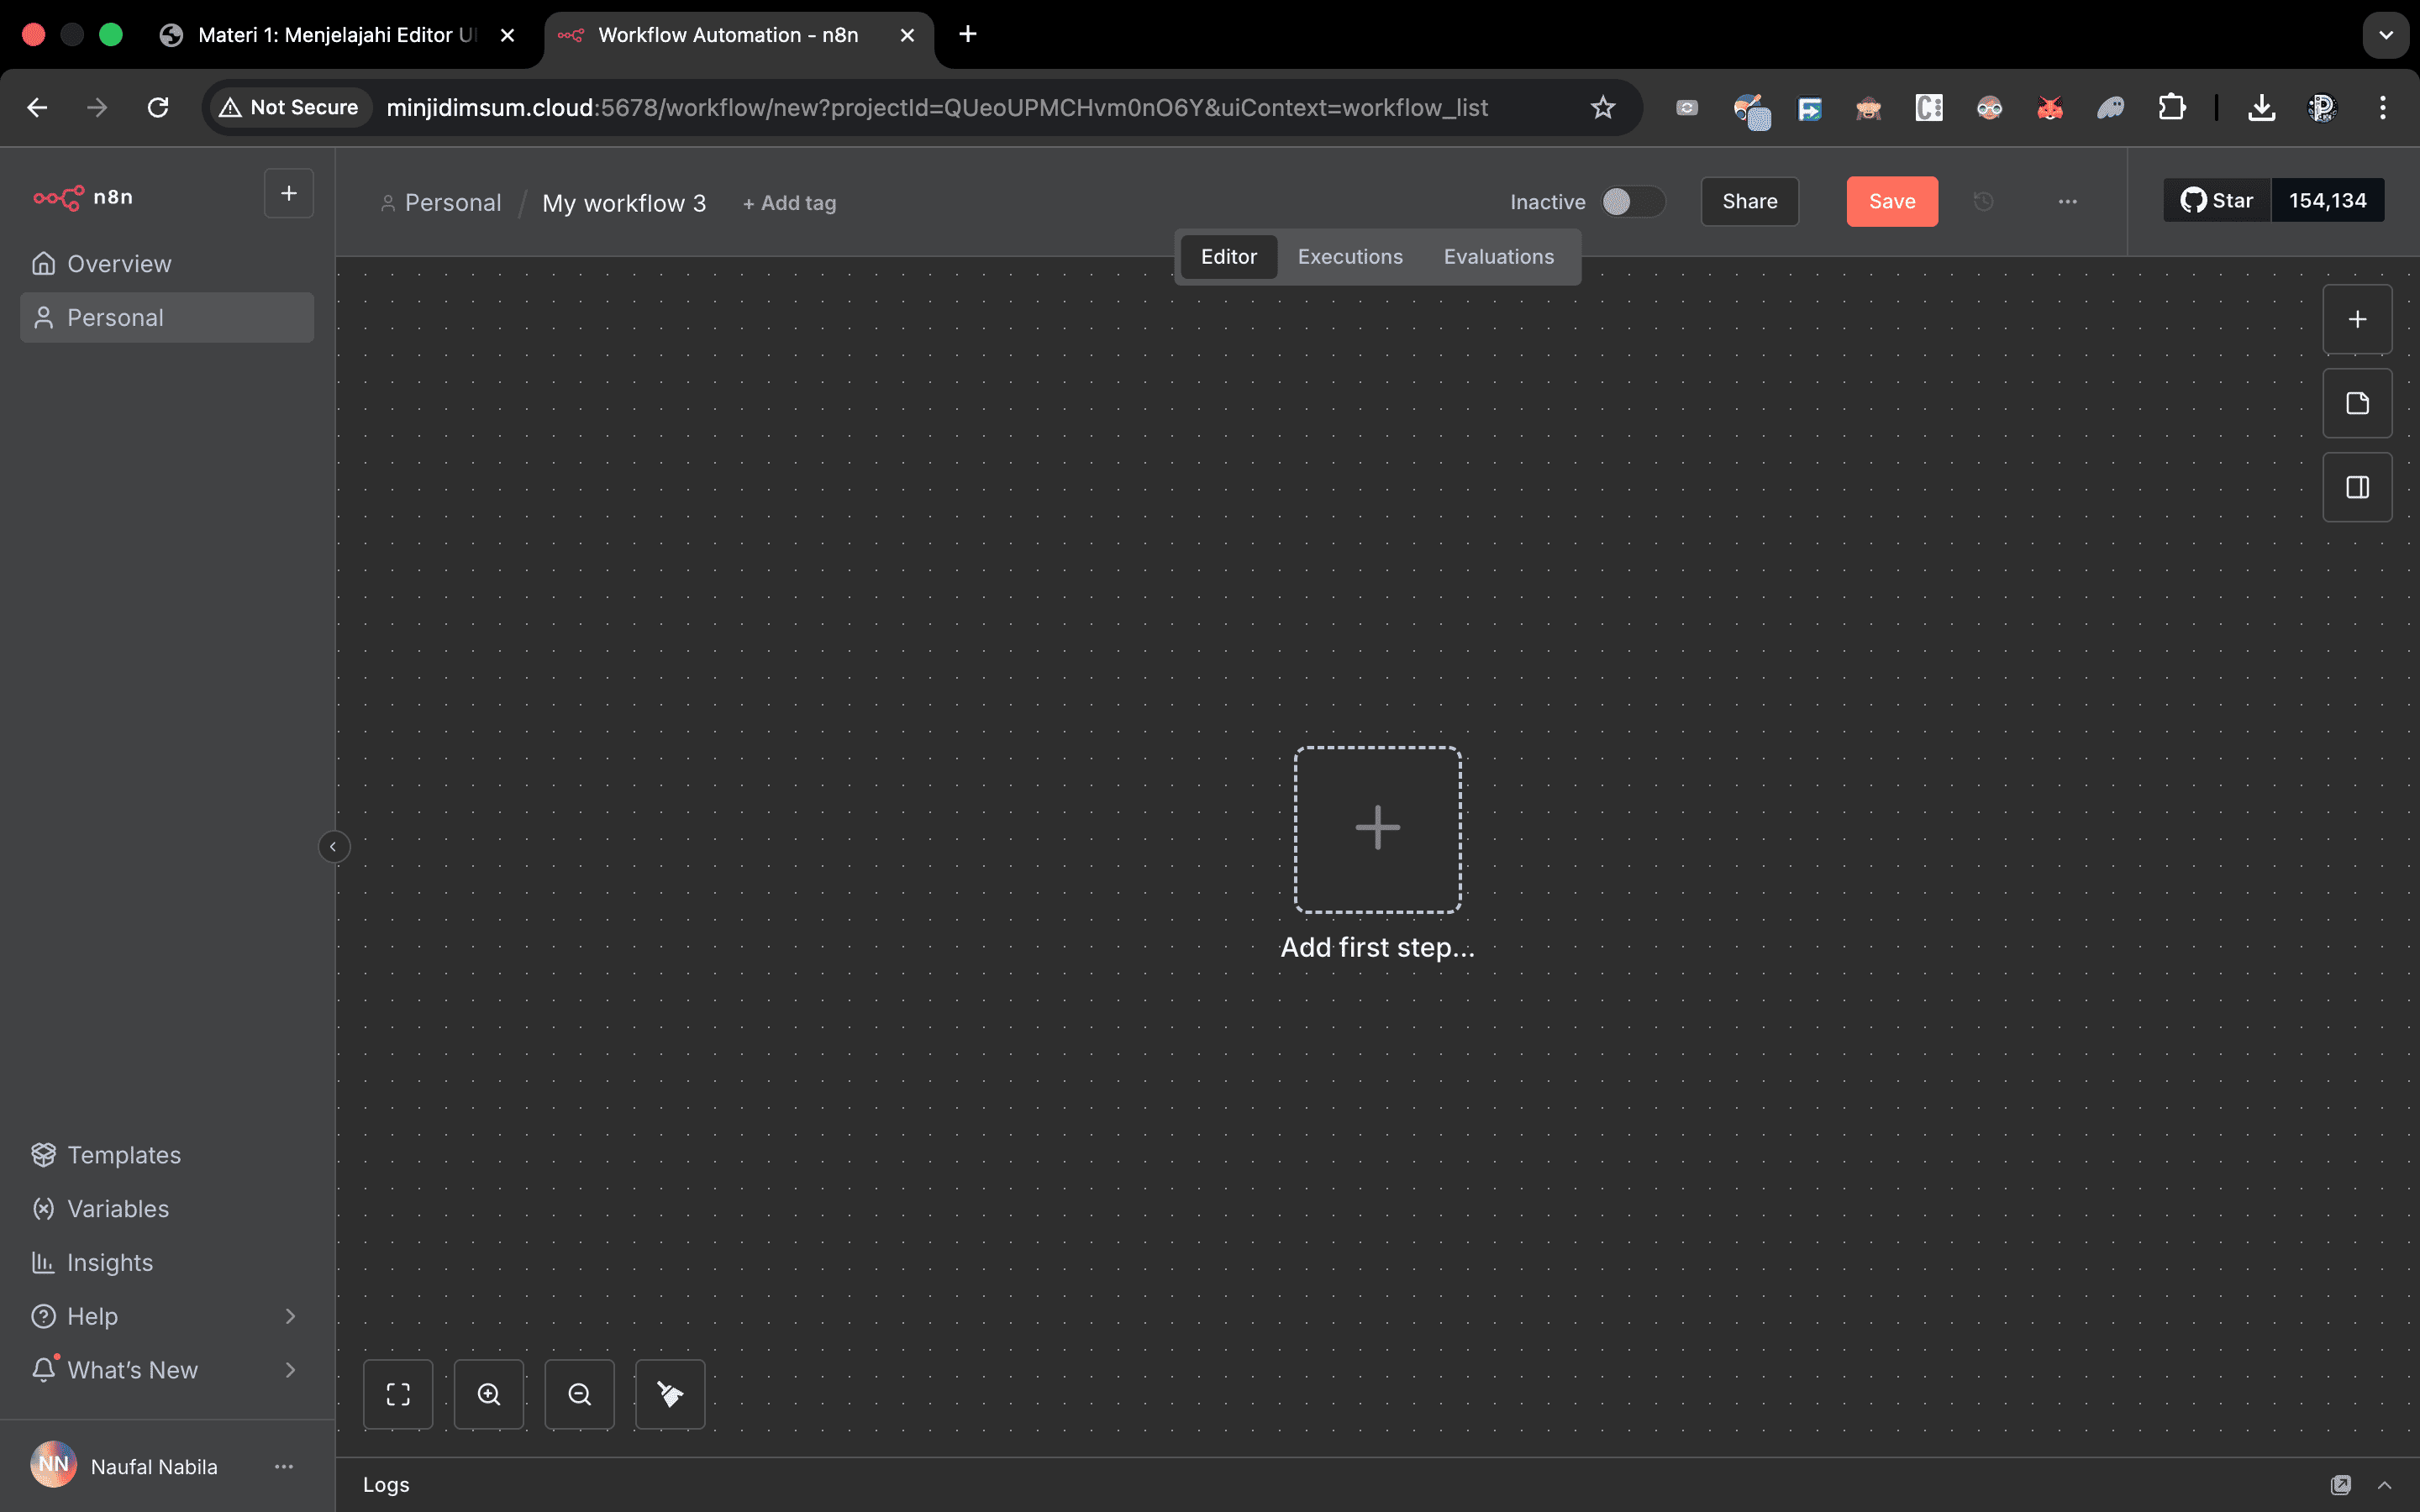Switch to the Evaluations tab
The height and width of the screenshot is (1512, 2420).
tap(1498, 257)
